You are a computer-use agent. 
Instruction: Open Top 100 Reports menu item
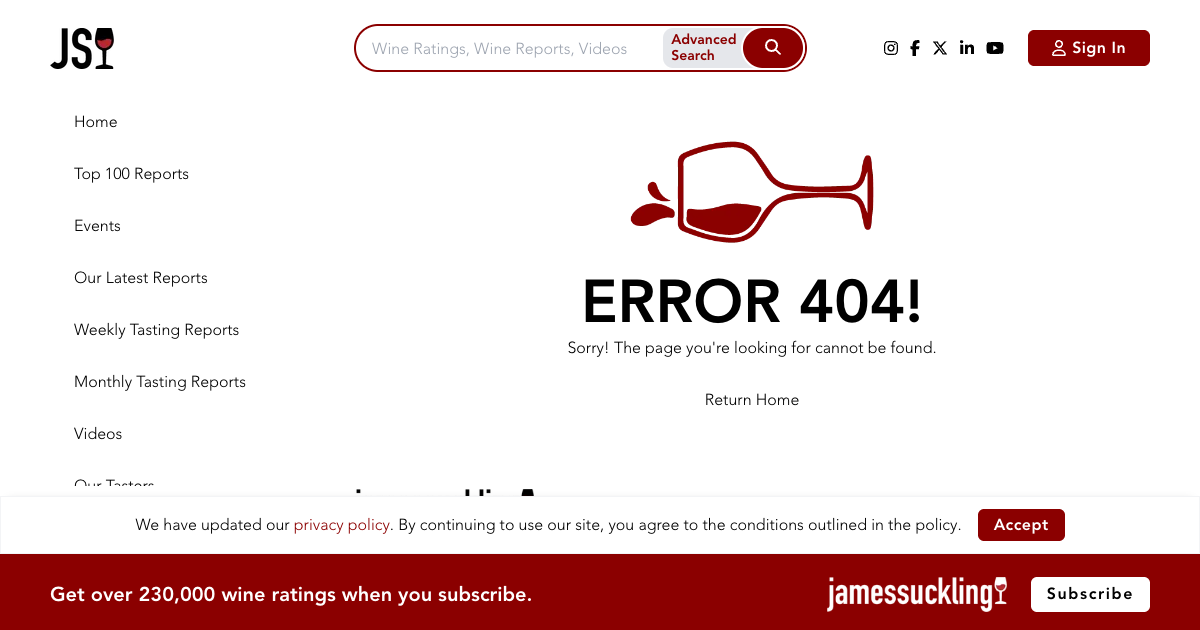click(x=131, y=173)
